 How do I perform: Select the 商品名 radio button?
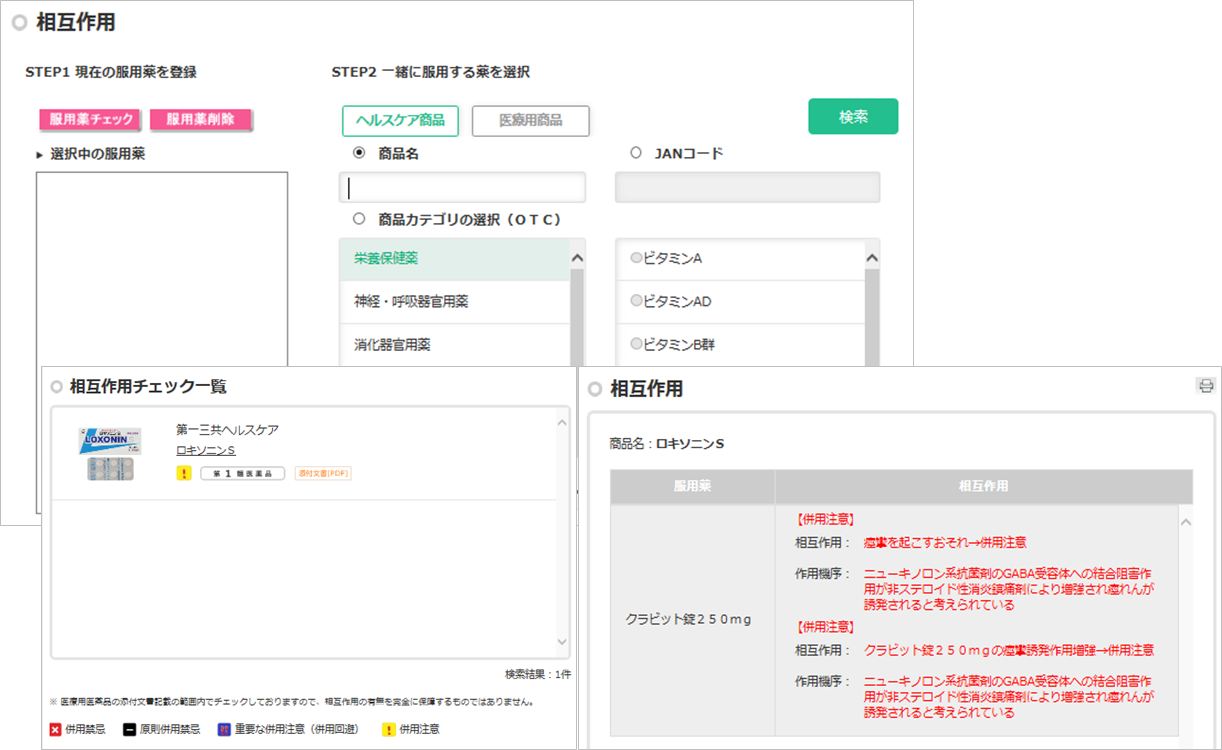point(359,154)
